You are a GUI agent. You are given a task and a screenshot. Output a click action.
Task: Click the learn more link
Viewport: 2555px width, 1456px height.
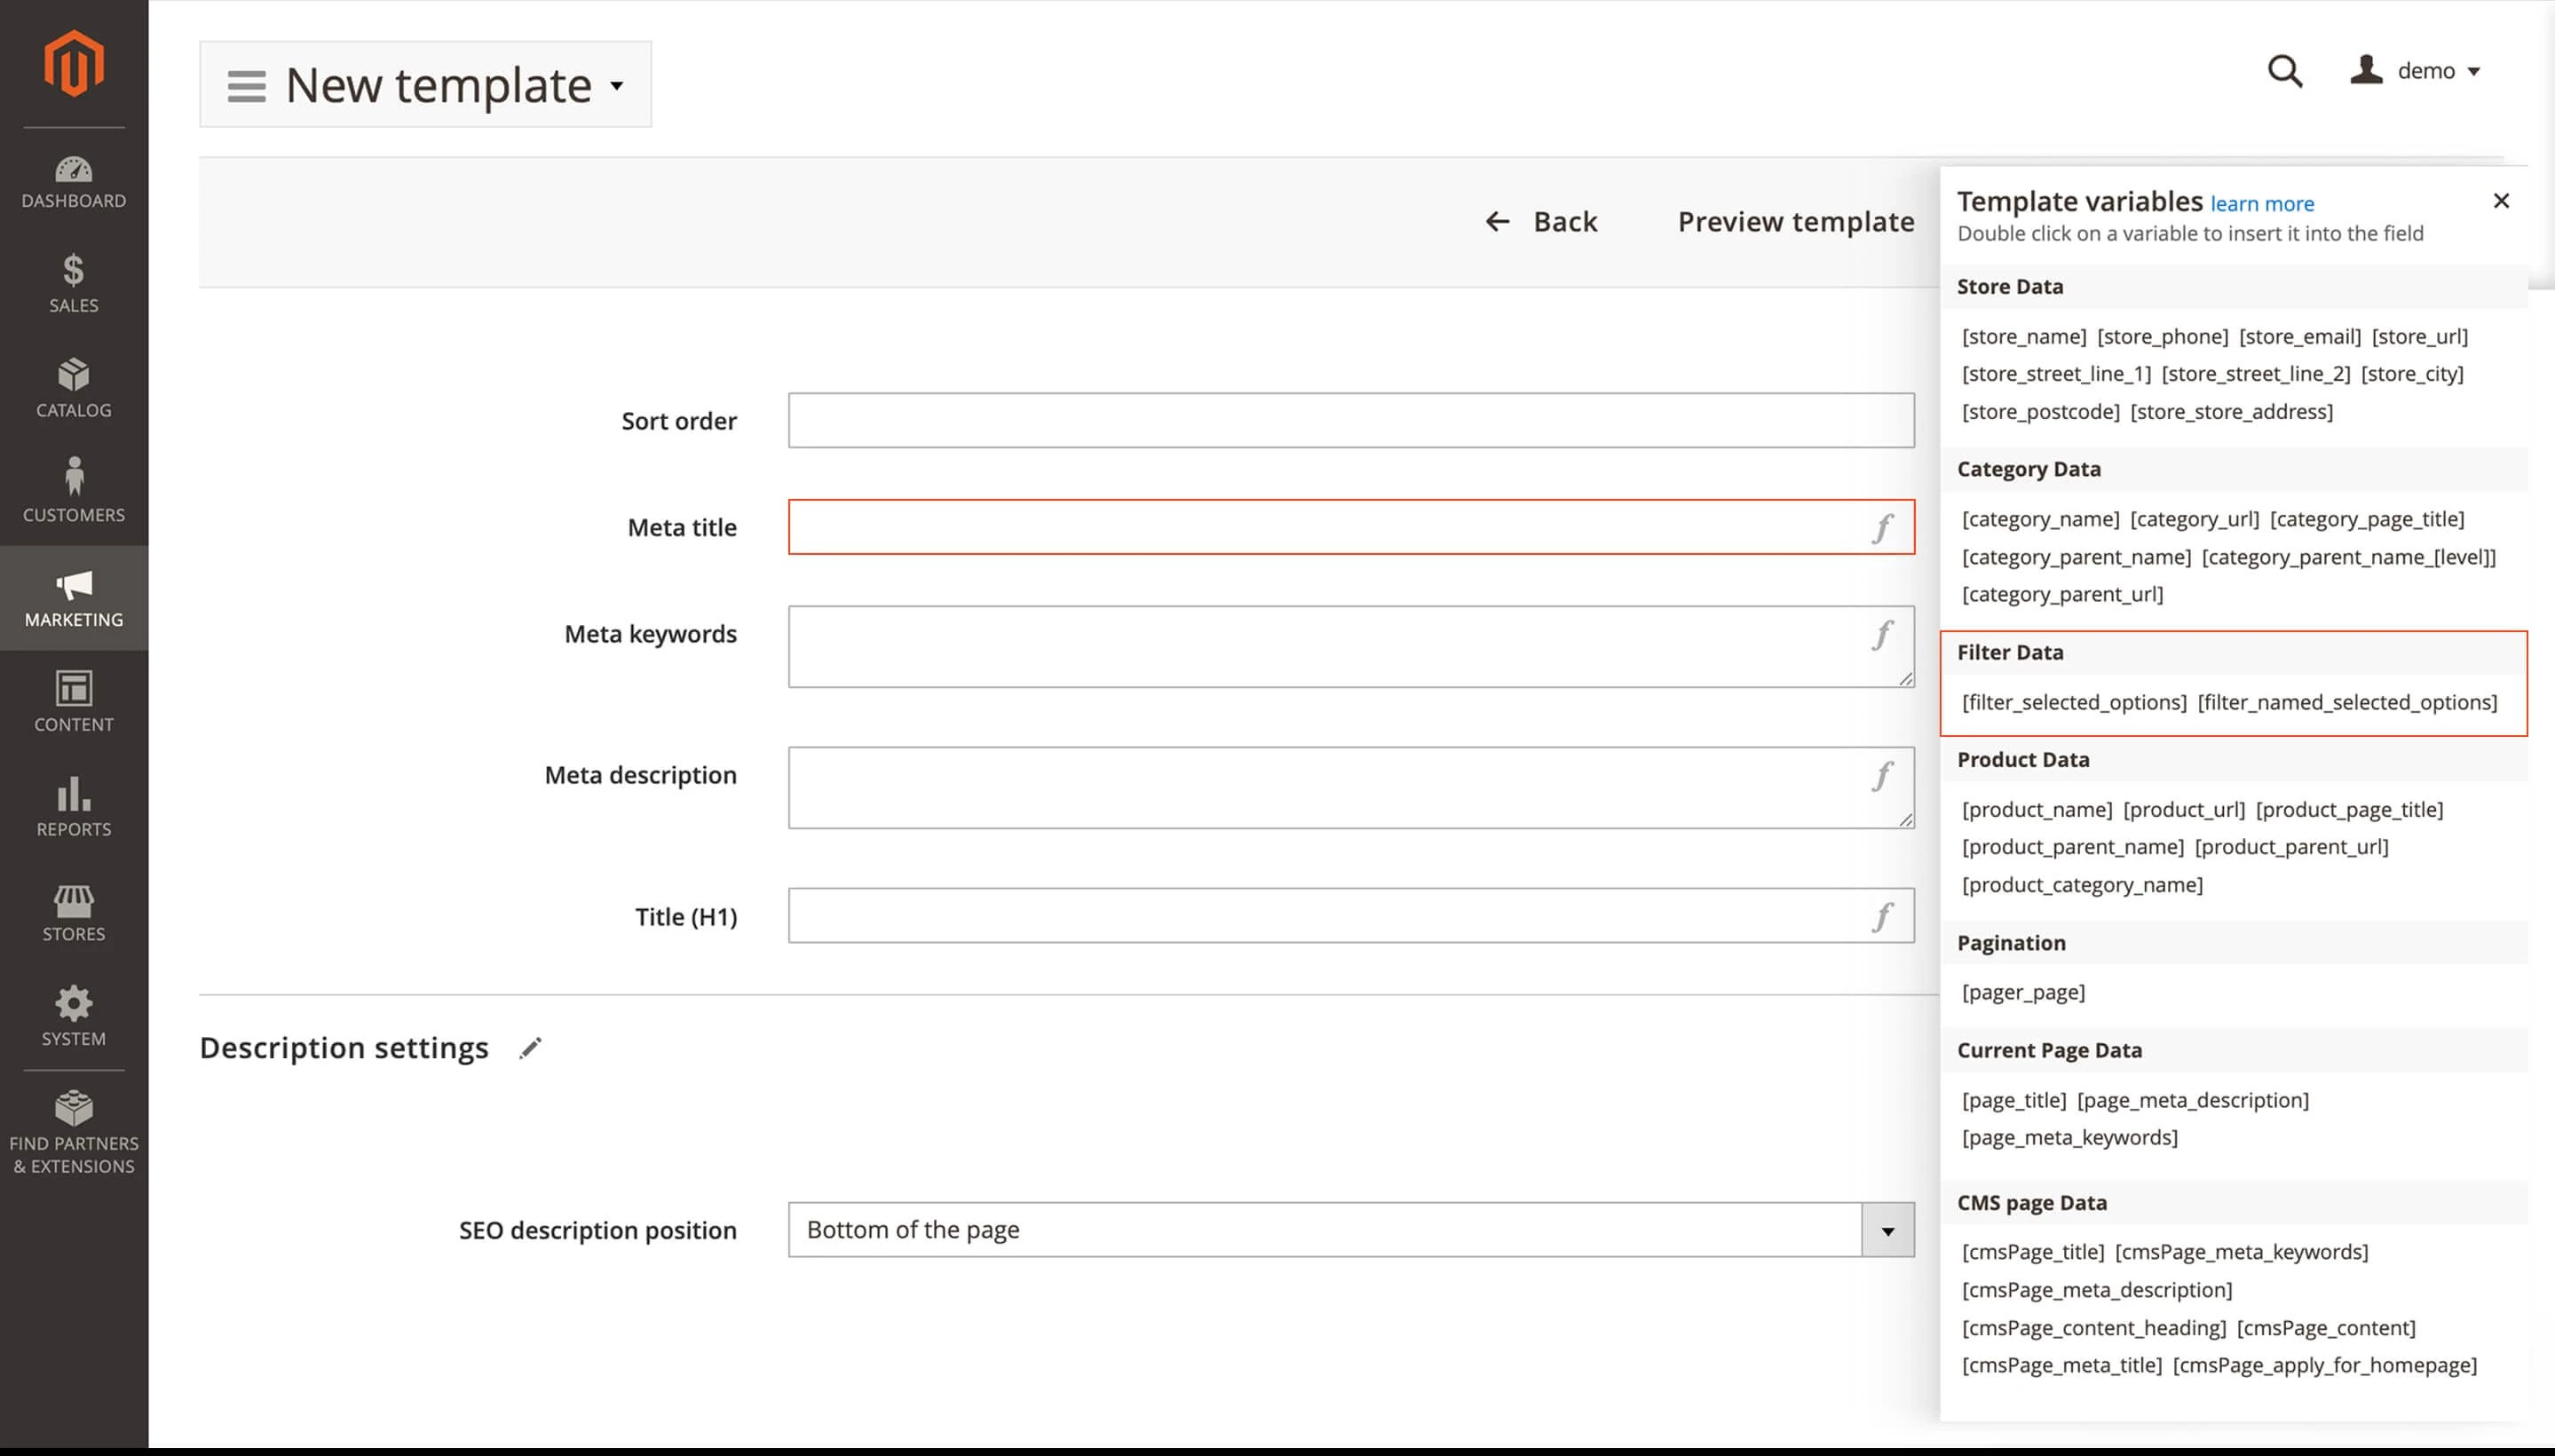2261,203
